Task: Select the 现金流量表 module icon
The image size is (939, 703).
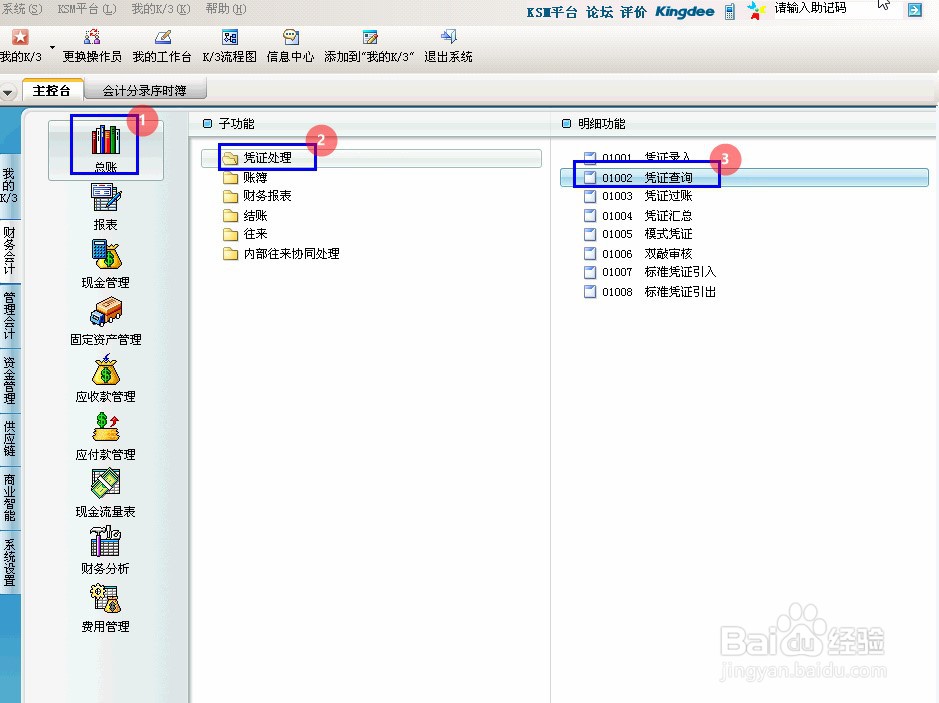Action: [x=105, y=493]
